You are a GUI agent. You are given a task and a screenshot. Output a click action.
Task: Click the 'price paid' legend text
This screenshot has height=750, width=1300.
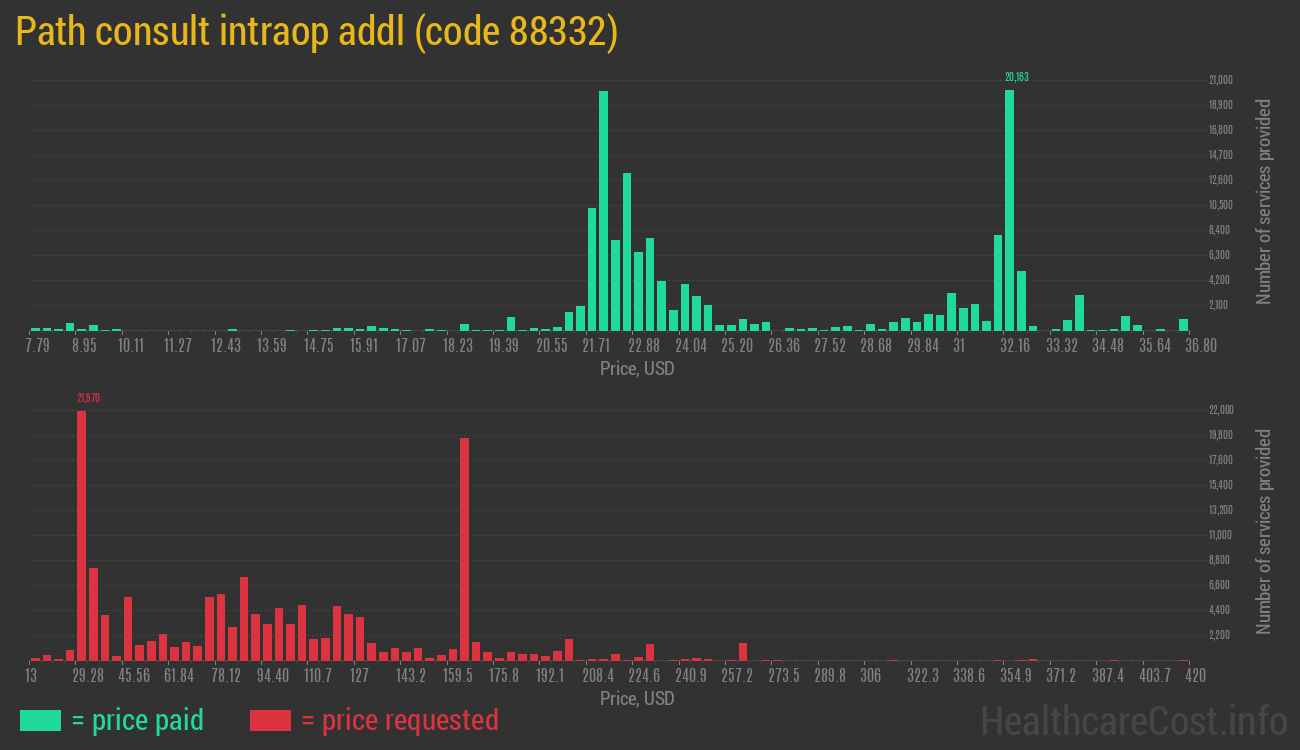tap(138, 720)
